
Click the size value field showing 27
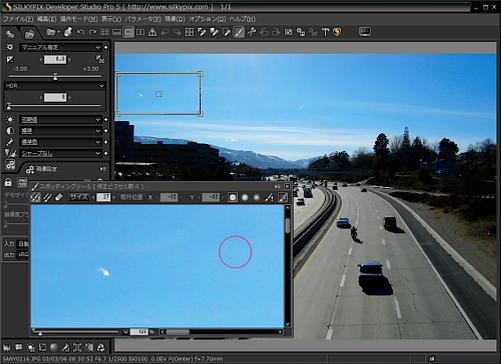click(x=103, y=197)
